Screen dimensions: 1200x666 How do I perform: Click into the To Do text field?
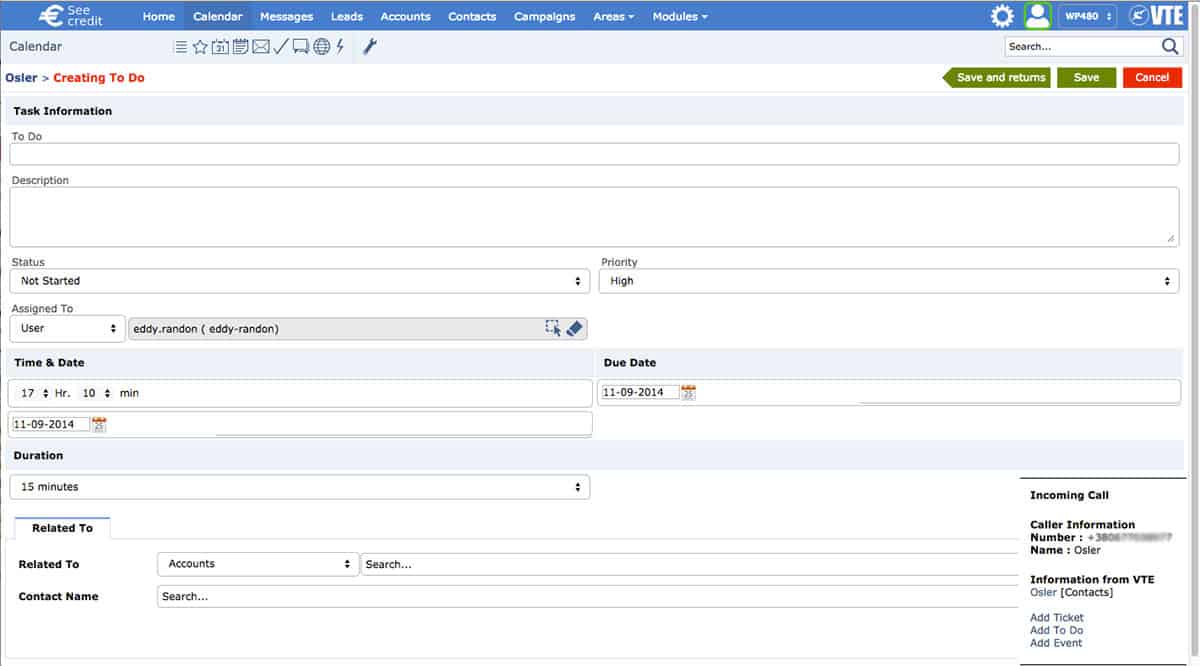(x=594, y=154)
